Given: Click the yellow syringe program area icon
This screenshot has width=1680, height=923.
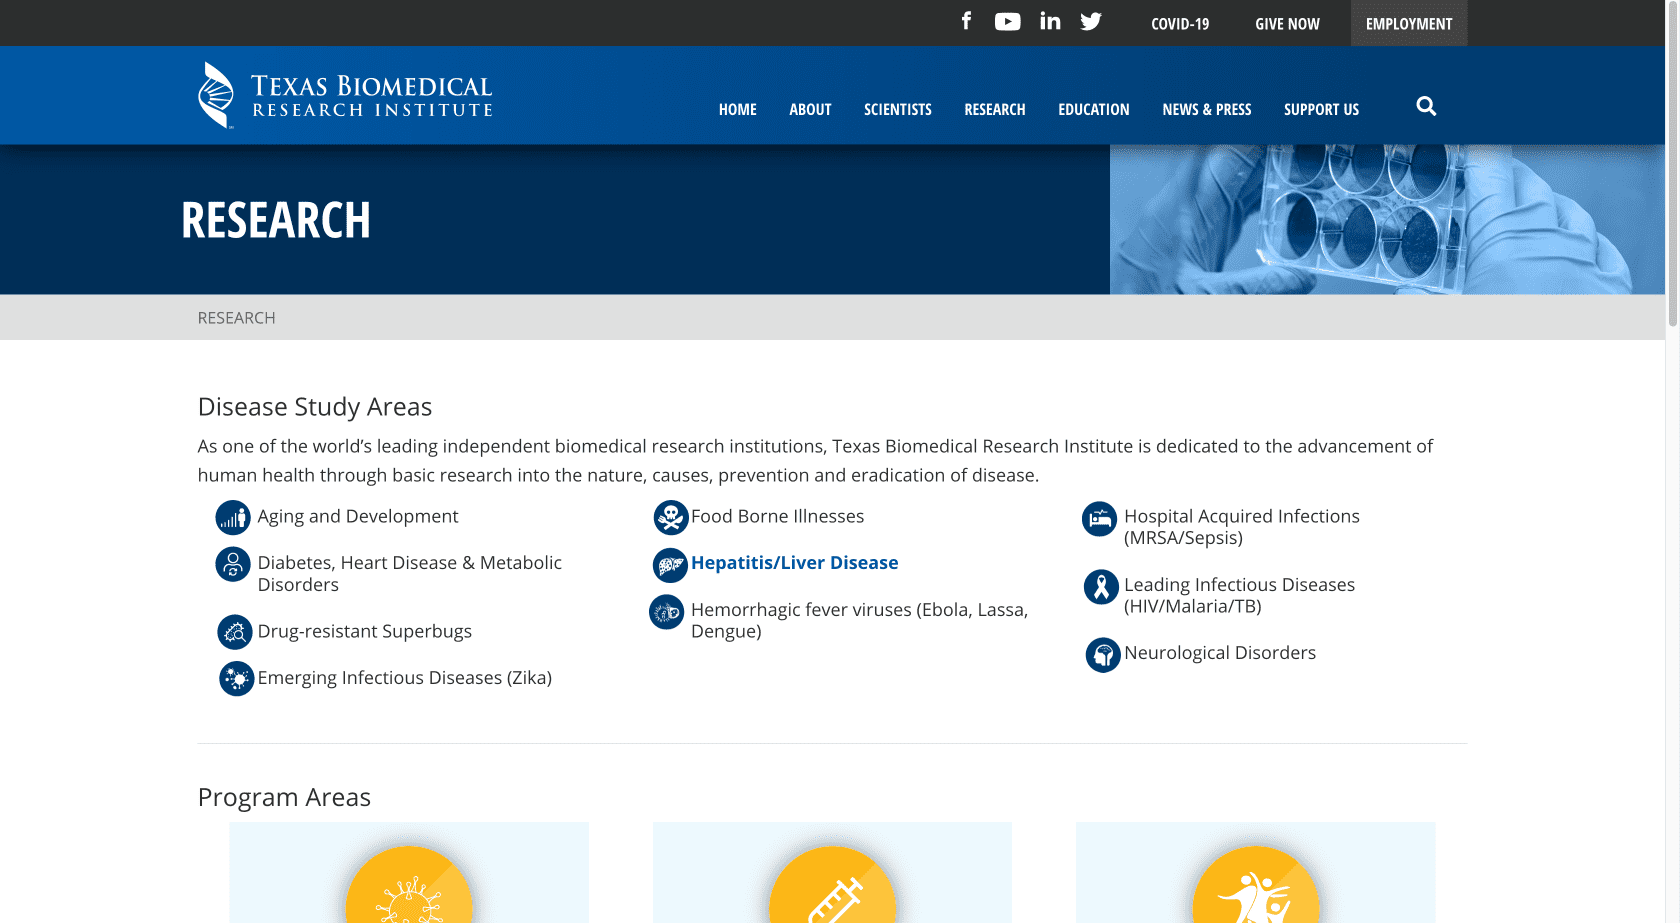Looking at the screenshot, I should 832,886.
